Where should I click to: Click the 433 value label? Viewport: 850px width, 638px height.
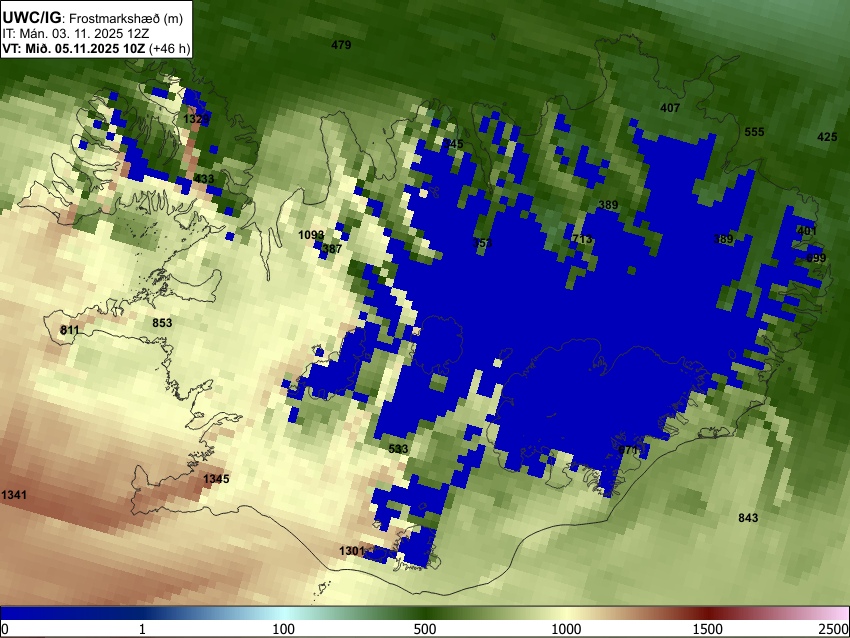pyautogui.click(x=204, y=178)
